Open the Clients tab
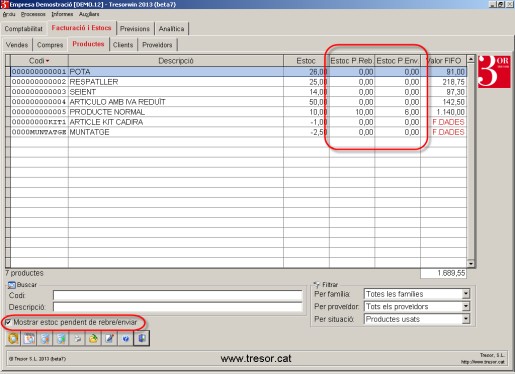The image size is (515, 374). point(123,45)
